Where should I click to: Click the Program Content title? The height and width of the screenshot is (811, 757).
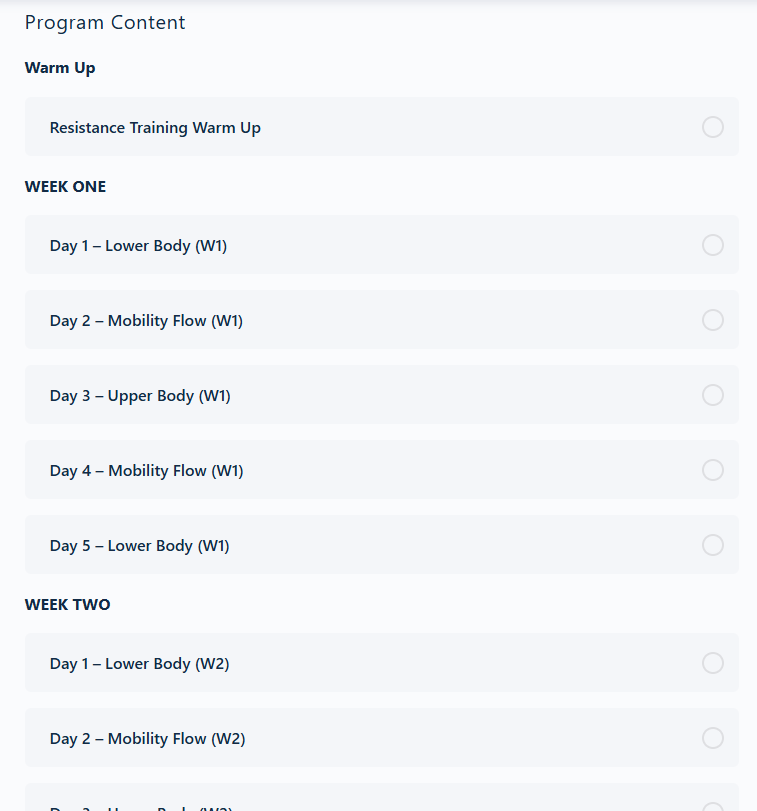105,23
